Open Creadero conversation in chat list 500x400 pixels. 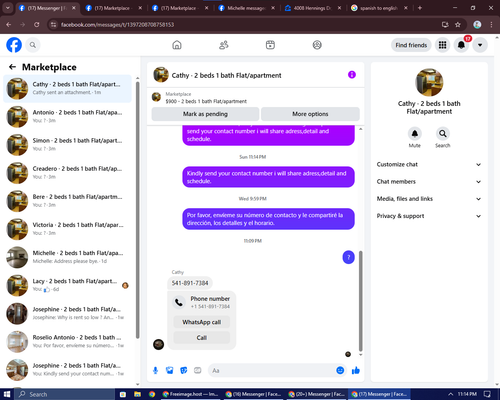[67, 173]
